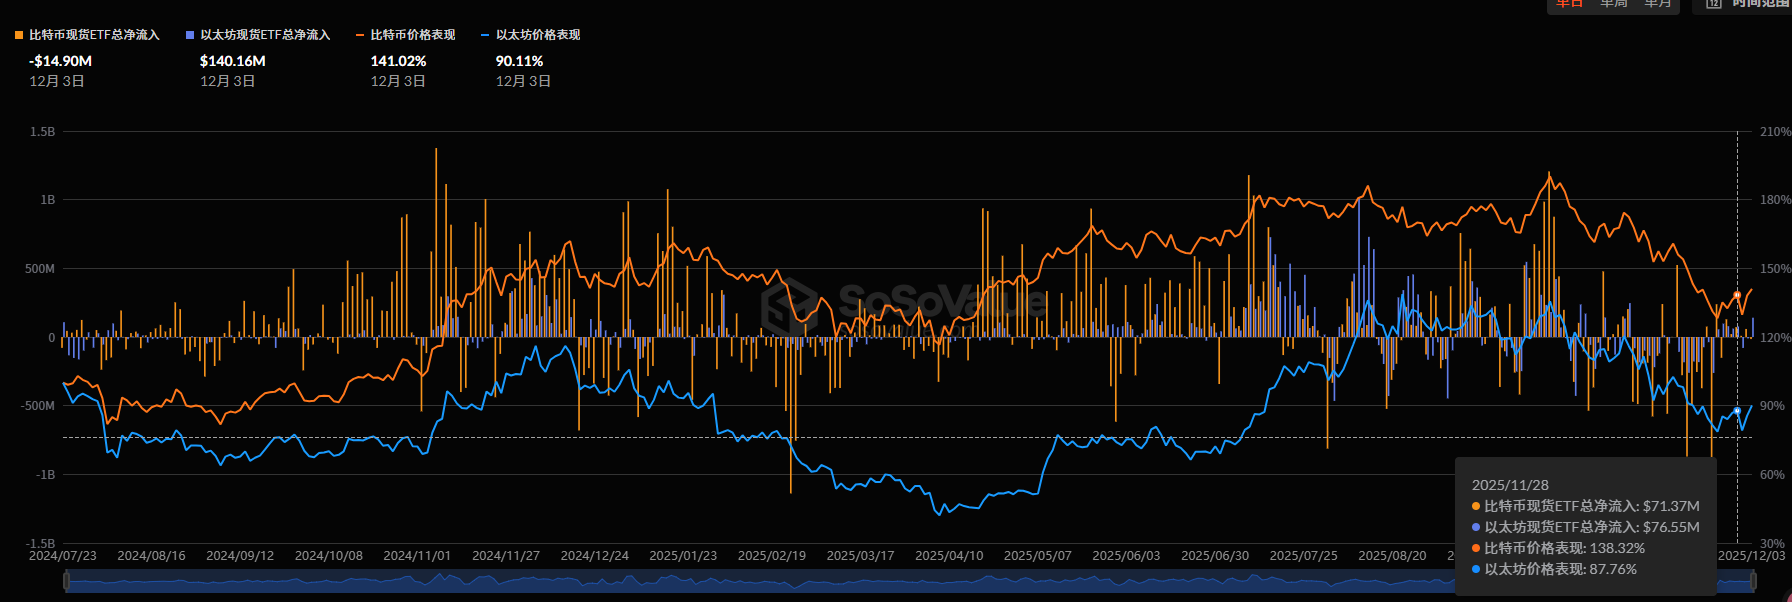
Task: Select the 单周 weekly view tab
Action: 1613,4
